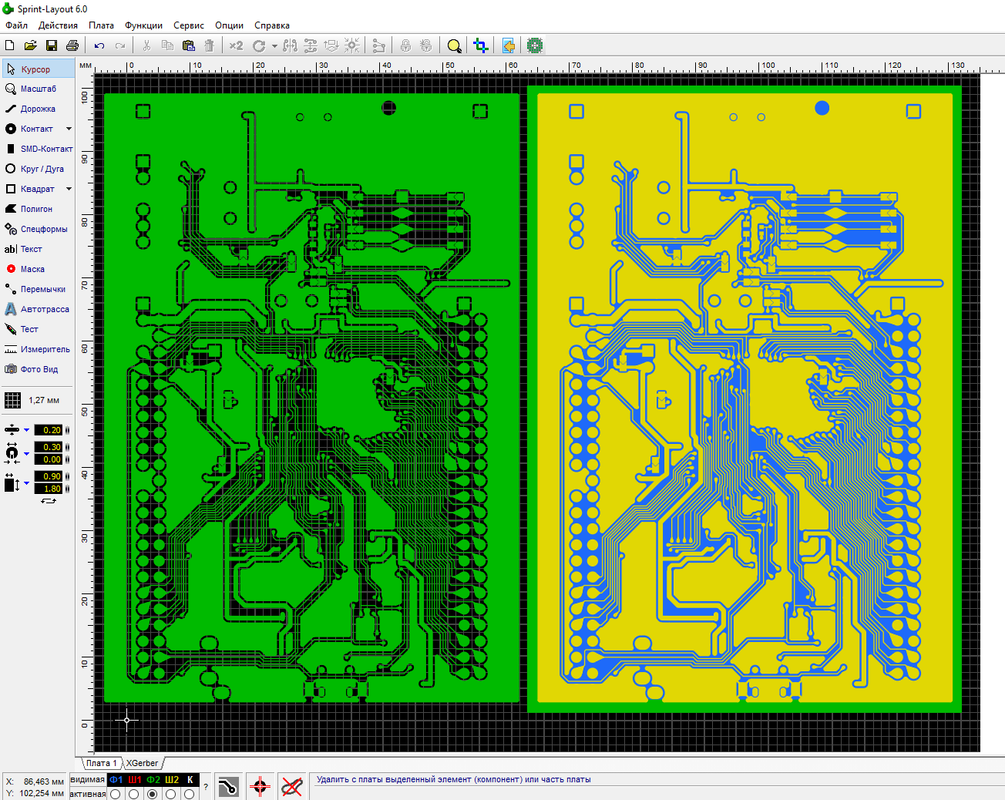
Task: Select the Текст tool
Action: click(38, 249)
